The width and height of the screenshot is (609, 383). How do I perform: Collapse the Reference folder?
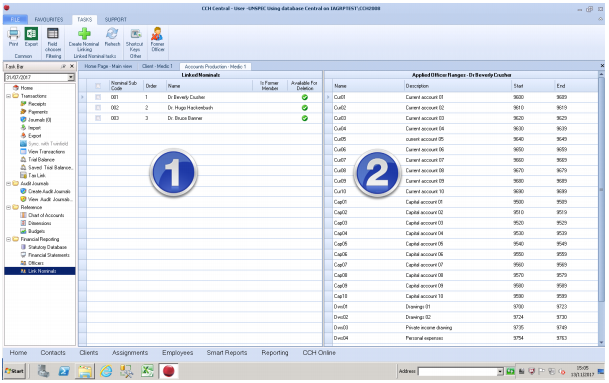pos(9,207)
